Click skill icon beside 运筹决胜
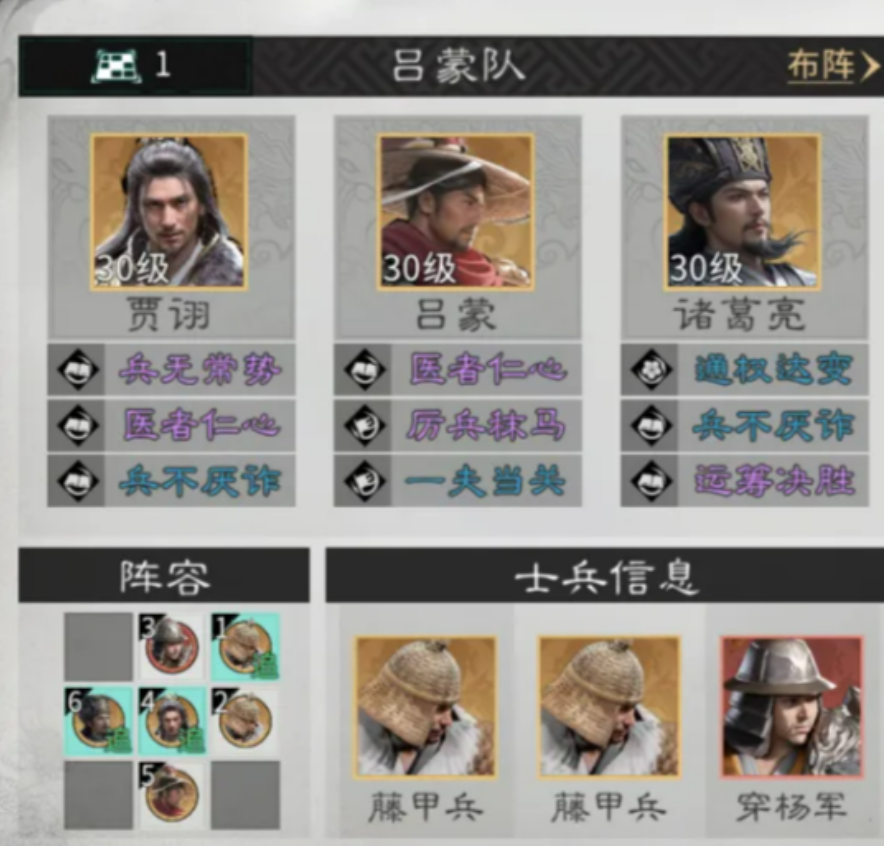The image size is (884, 846). [651, 481]
